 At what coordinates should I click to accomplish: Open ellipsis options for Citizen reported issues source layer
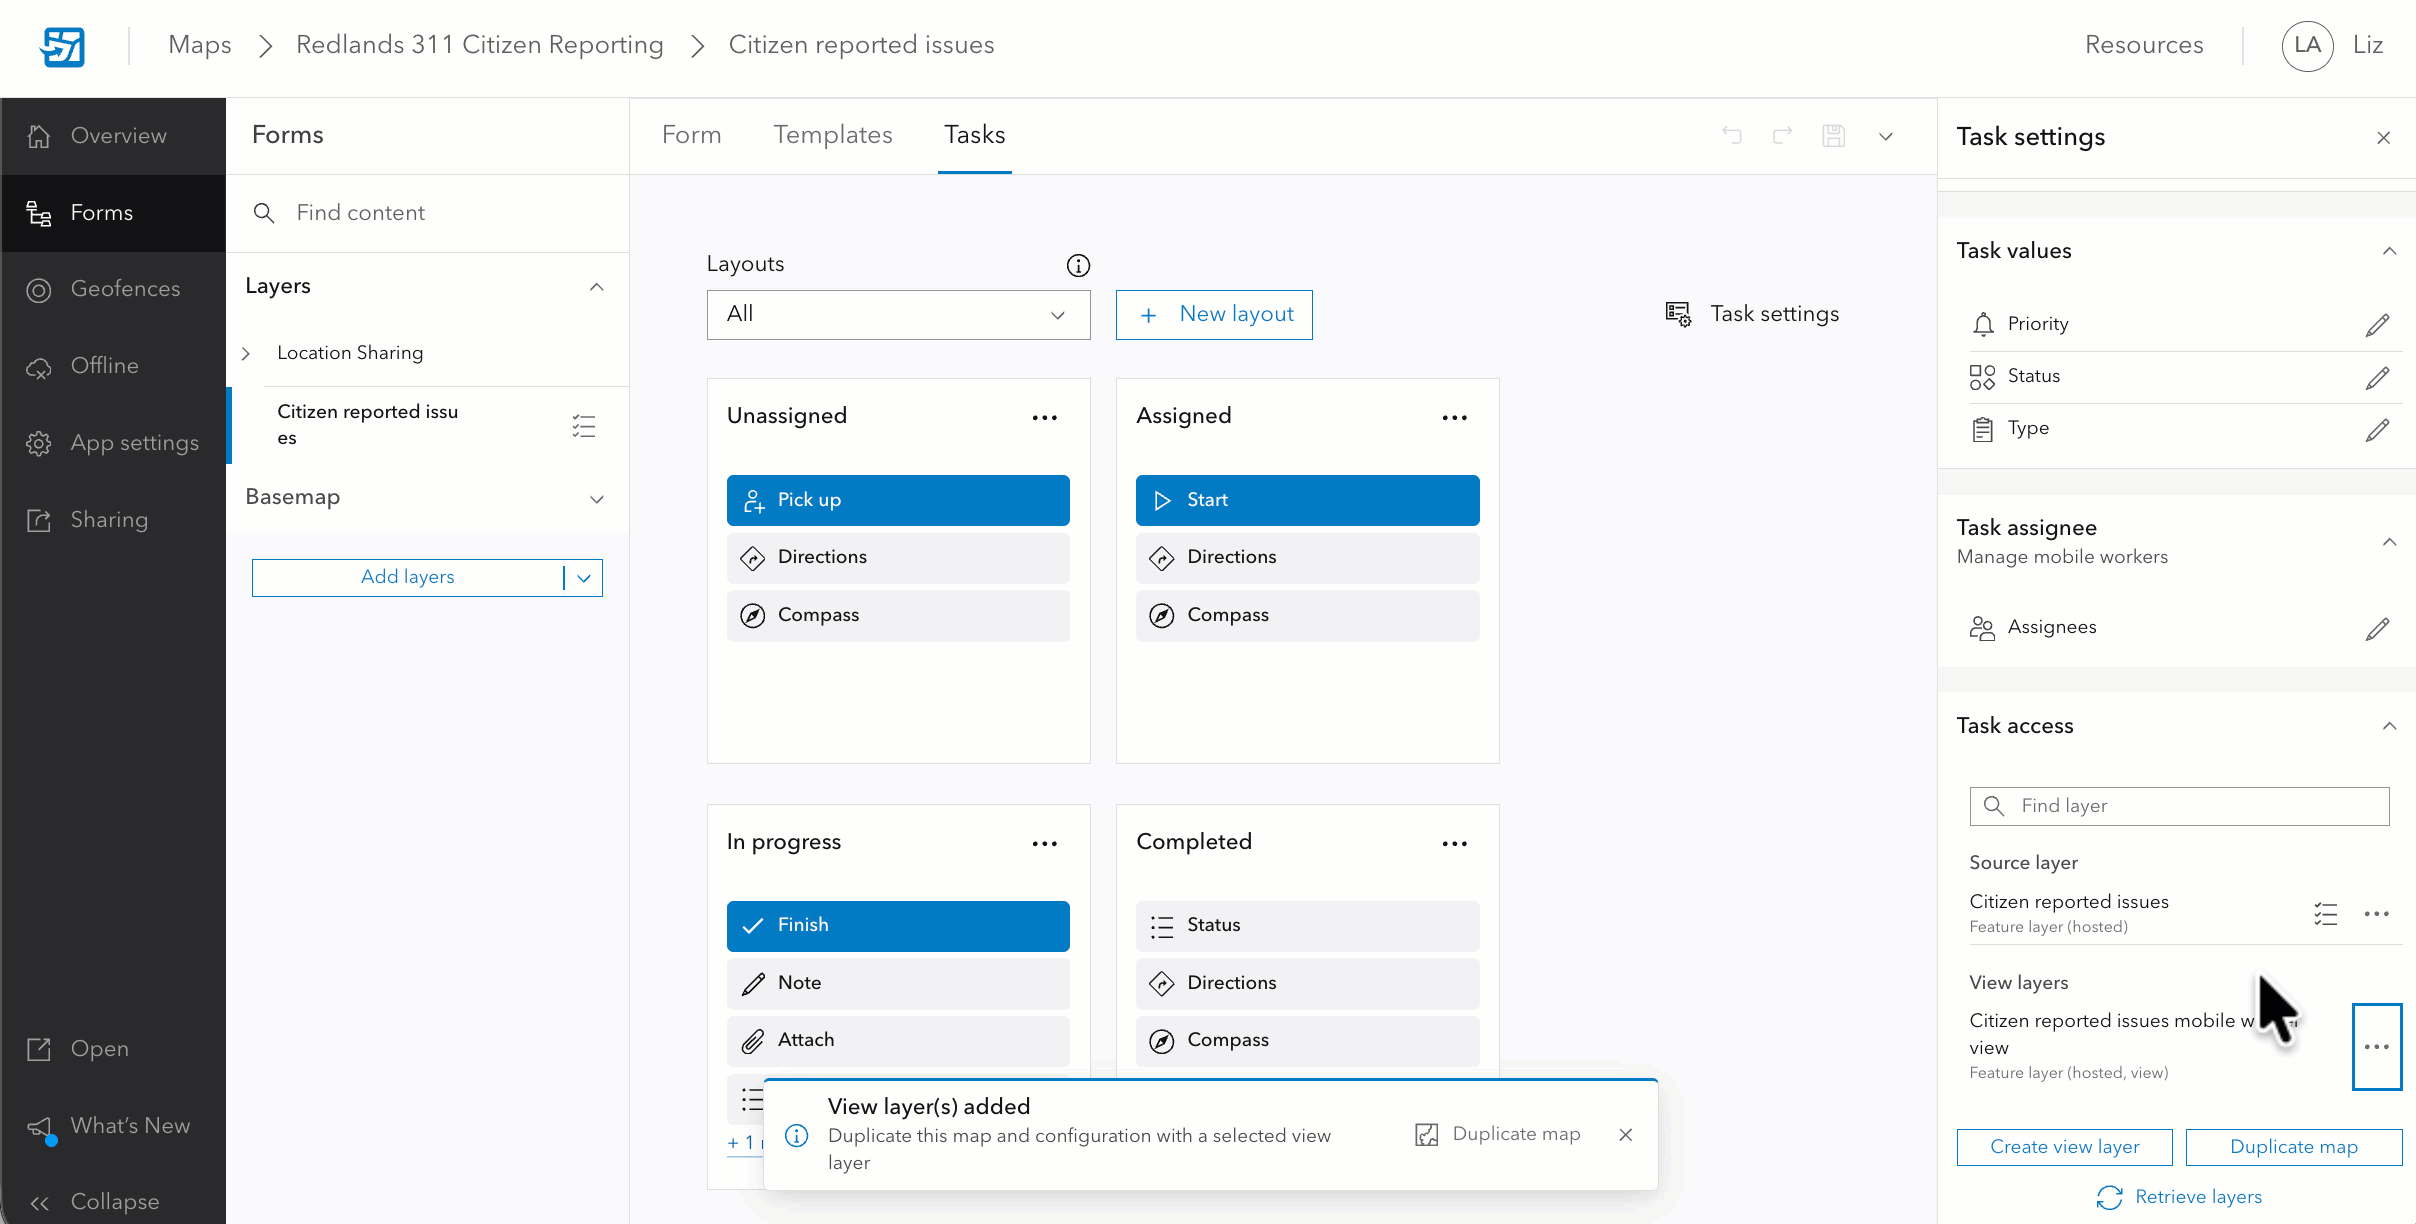pos(2377,913)
